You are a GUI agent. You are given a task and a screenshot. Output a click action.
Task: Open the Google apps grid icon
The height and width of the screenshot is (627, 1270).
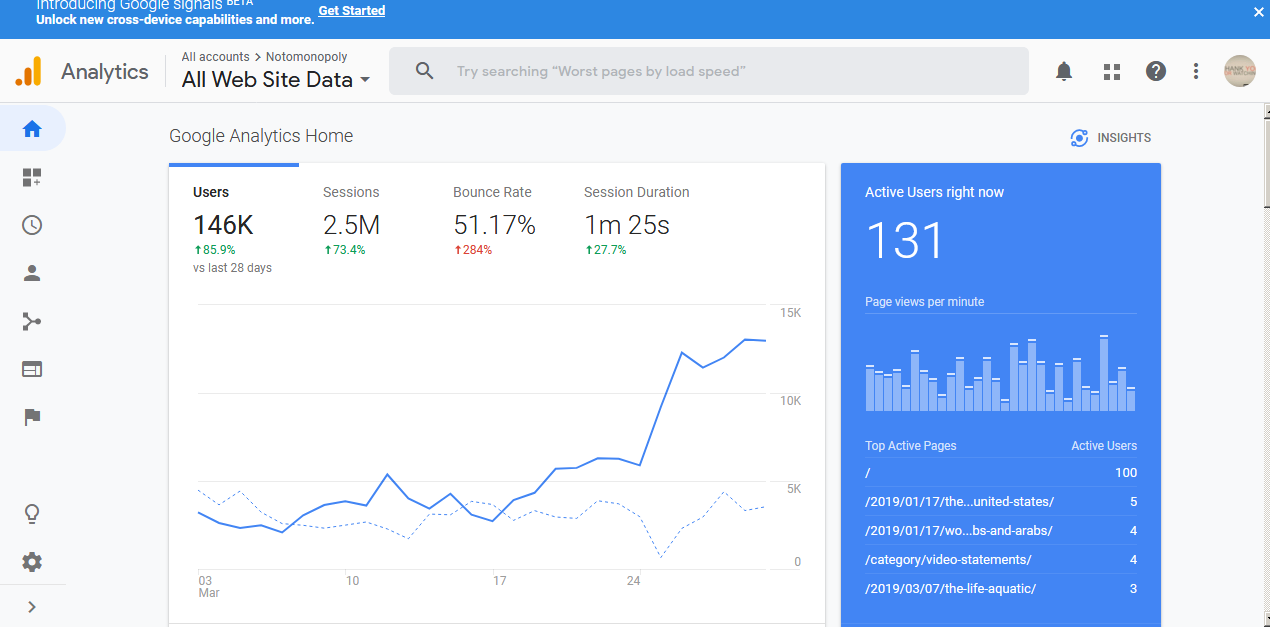1111,71
